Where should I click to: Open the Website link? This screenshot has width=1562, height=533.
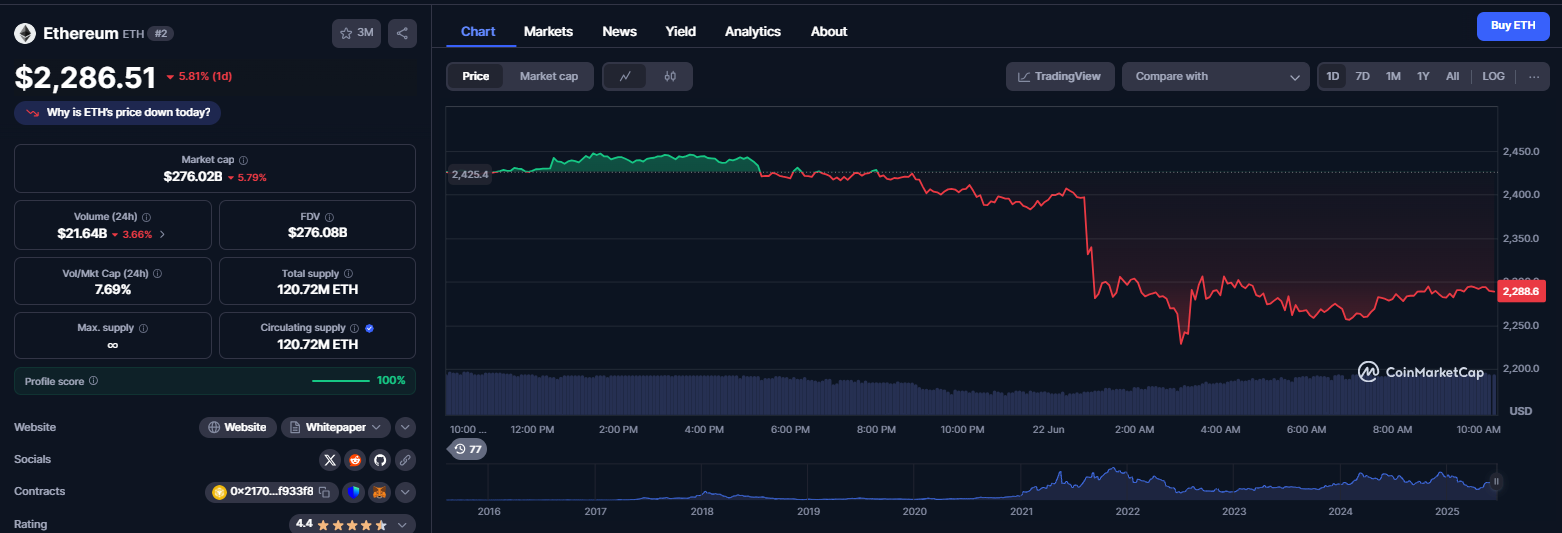(238, 427)
